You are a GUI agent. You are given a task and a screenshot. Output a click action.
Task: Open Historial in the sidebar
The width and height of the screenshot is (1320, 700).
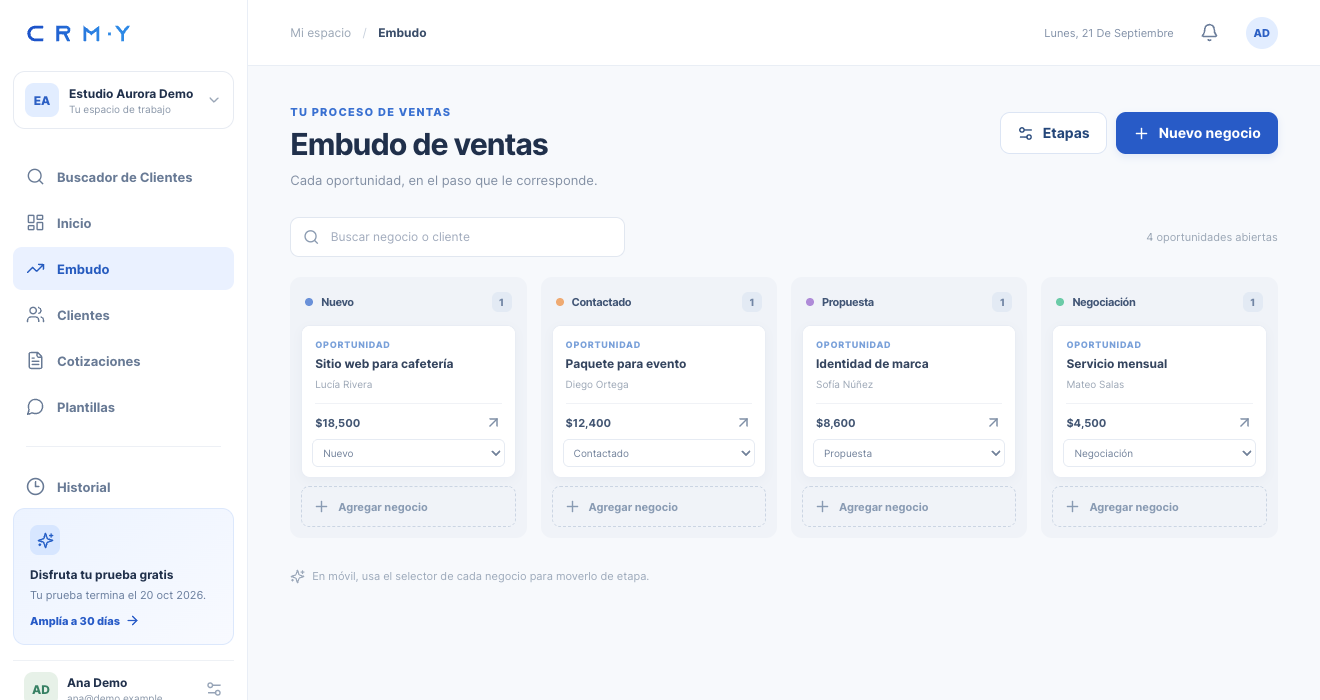pos(123,487)
